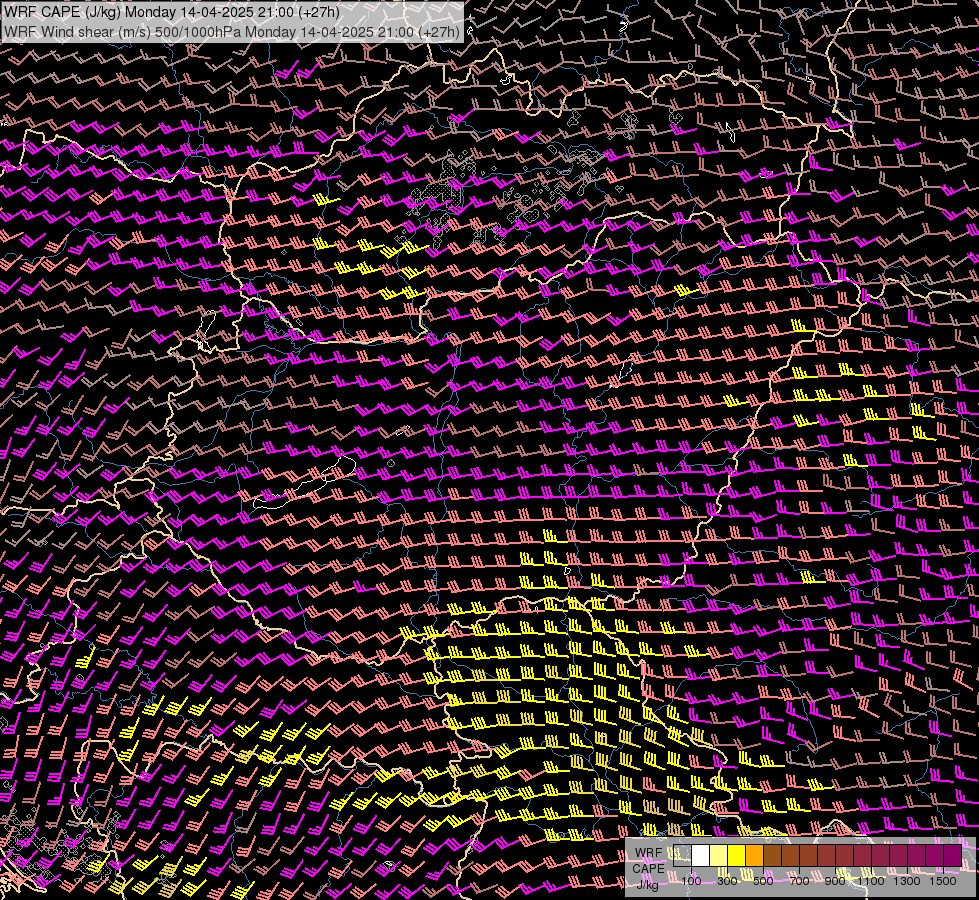Click the 300 legend value label
The width and height of the screenshot is (979, 900).
(727, 881)
